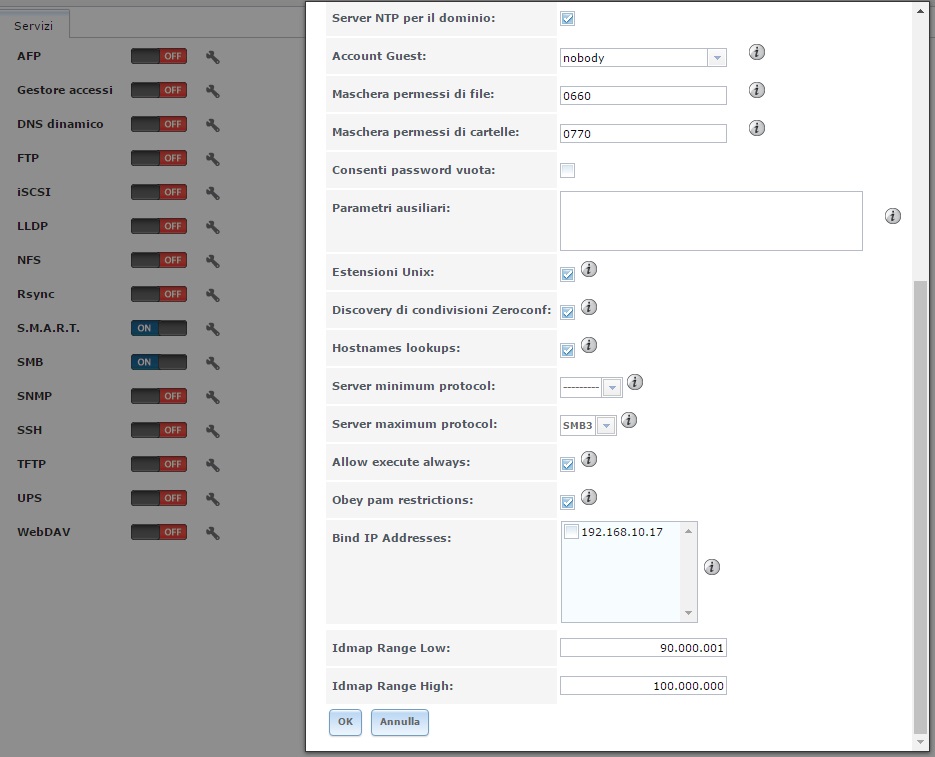Viewport: 935px width, 757px height.
Task: Click the Idmap Range Low field
Action: click(x=643, y=648)
